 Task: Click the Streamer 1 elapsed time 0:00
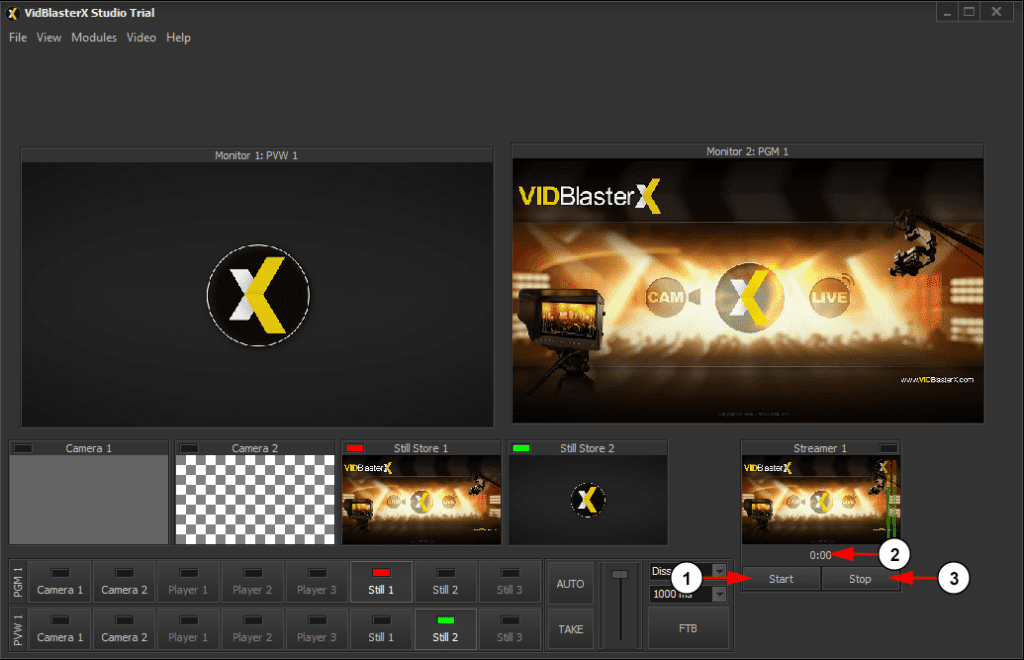(x=820, y=556)
